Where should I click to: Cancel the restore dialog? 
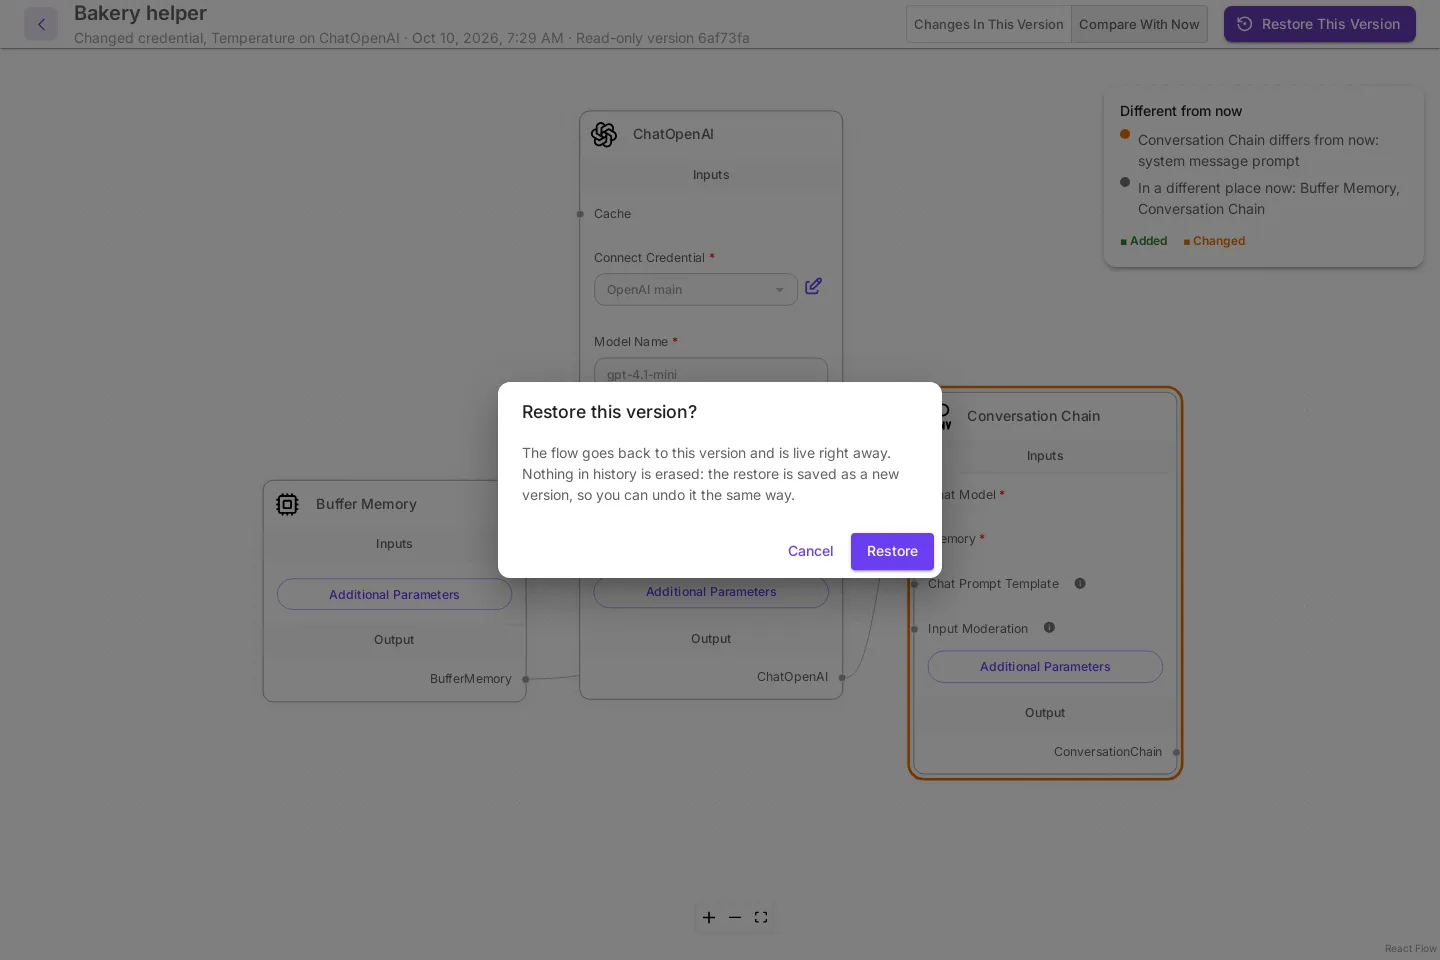pyautogui.click(x=810, y=551)
